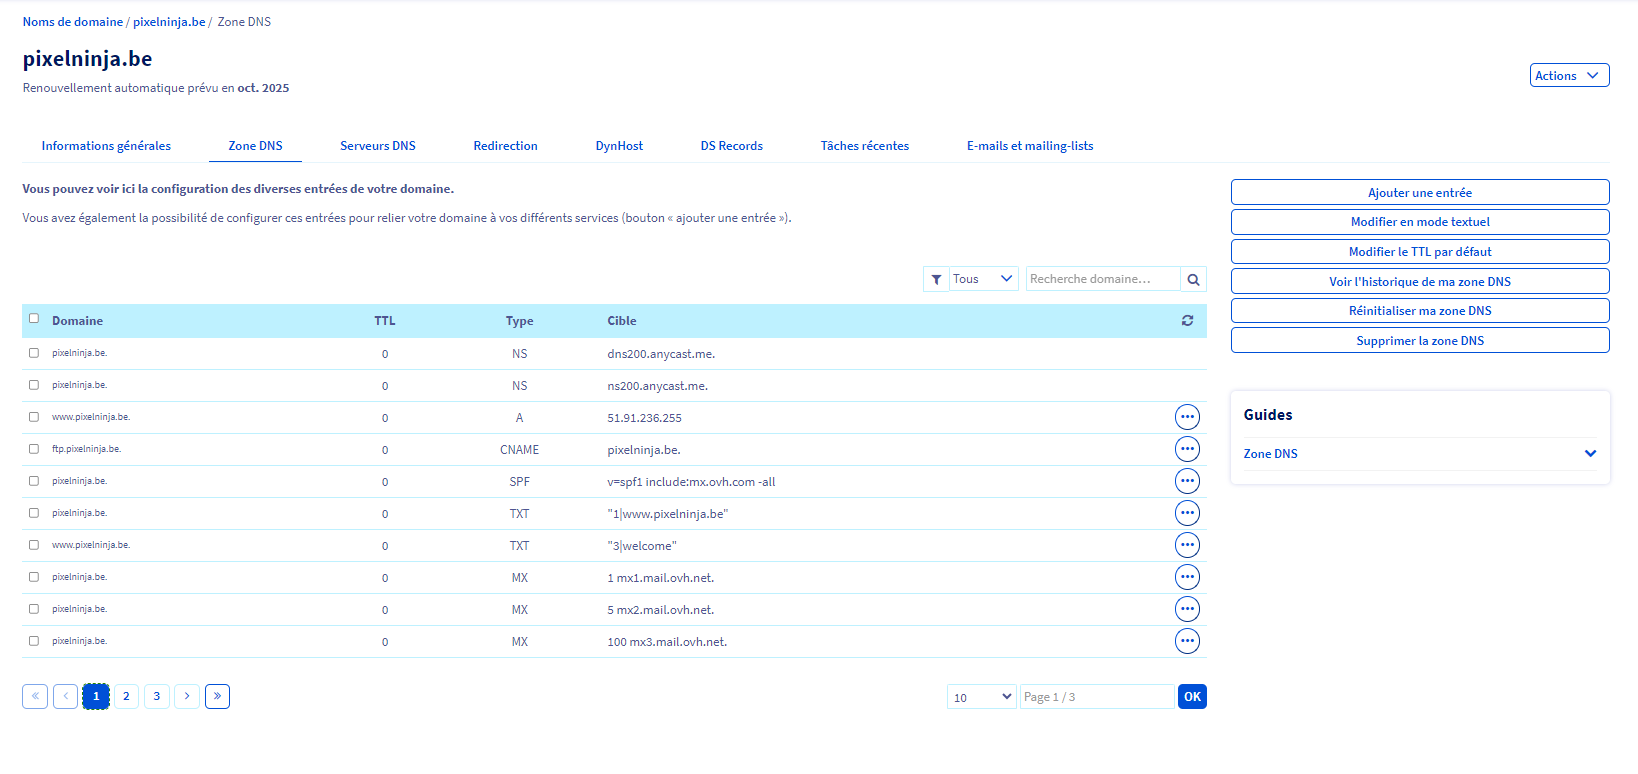The image size is (1638, 774).
Task: Focus the Recherche domaine search field
Action: click(1102, 280)
